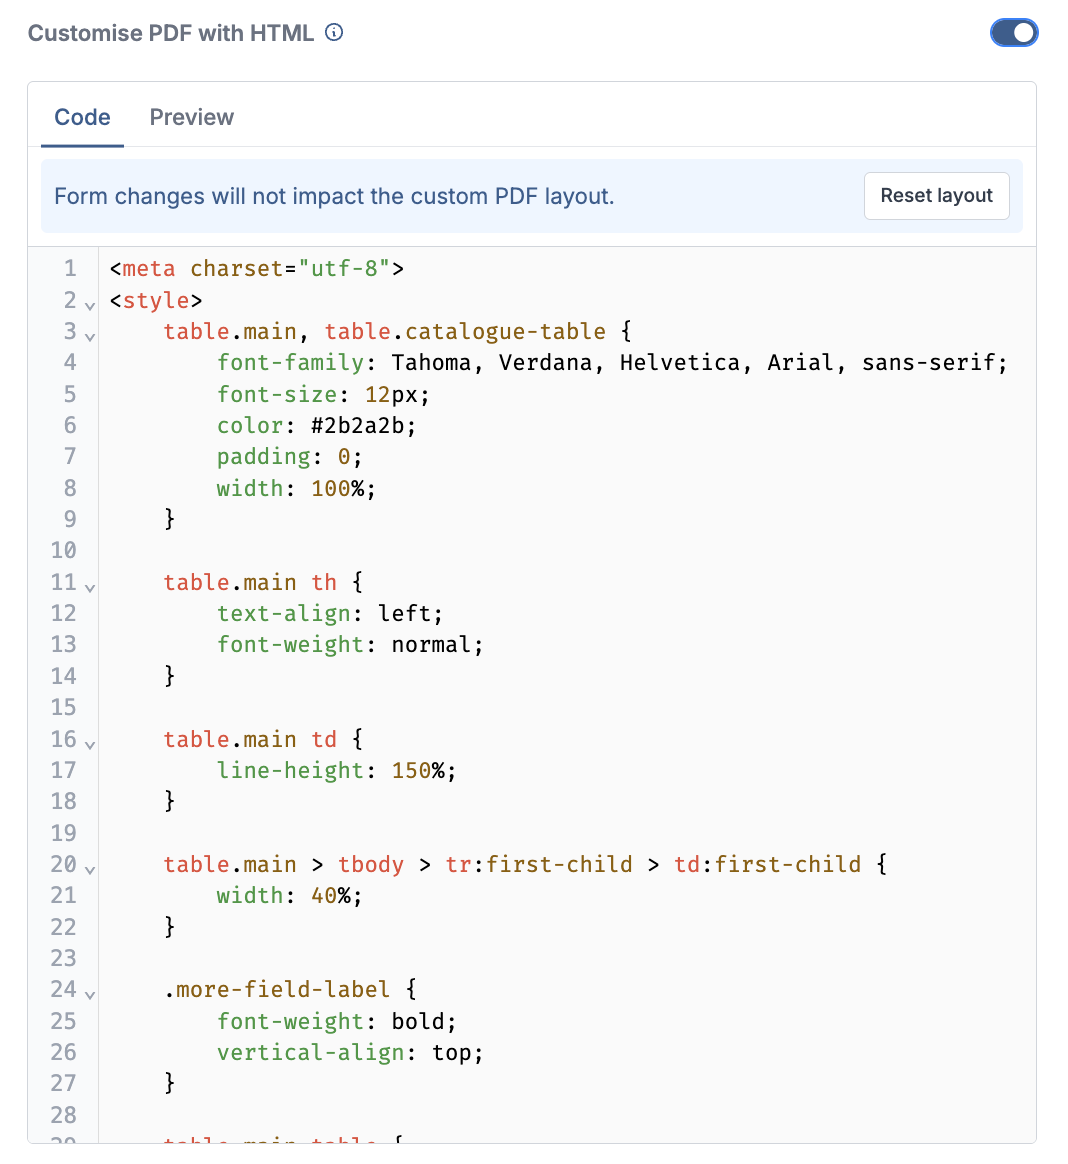1068x1164 pixels.
Task: Click the Reset layout button
Action: click(x=937, y=196)
